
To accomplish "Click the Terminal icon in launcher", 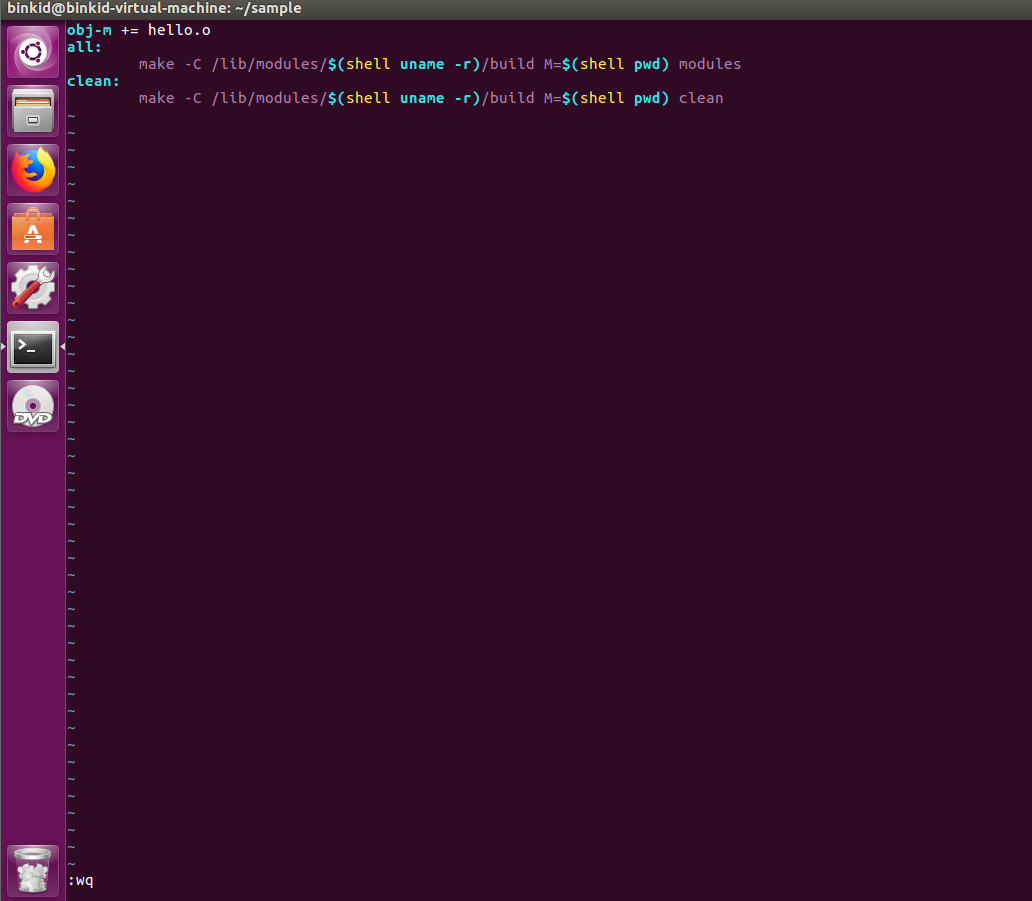I will point(33,347).
